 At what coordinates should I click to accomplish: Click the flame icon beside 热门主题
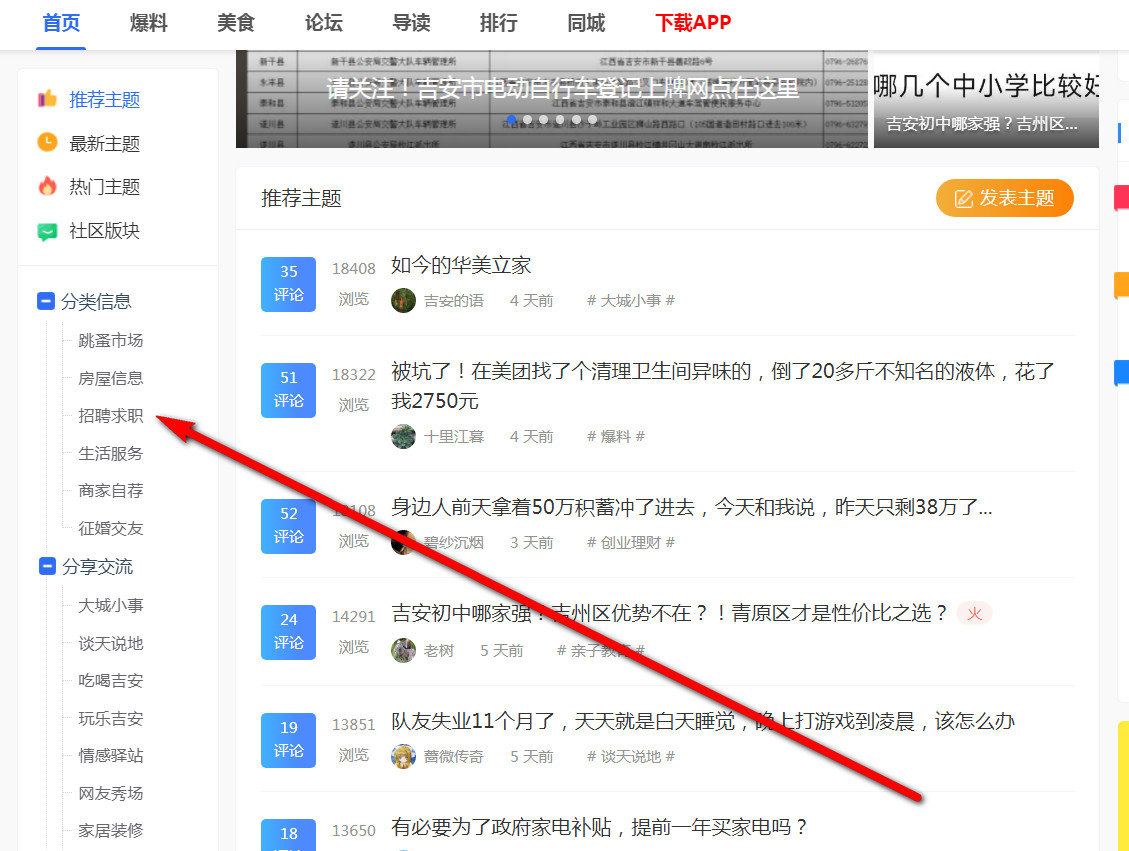pos(48,186)
